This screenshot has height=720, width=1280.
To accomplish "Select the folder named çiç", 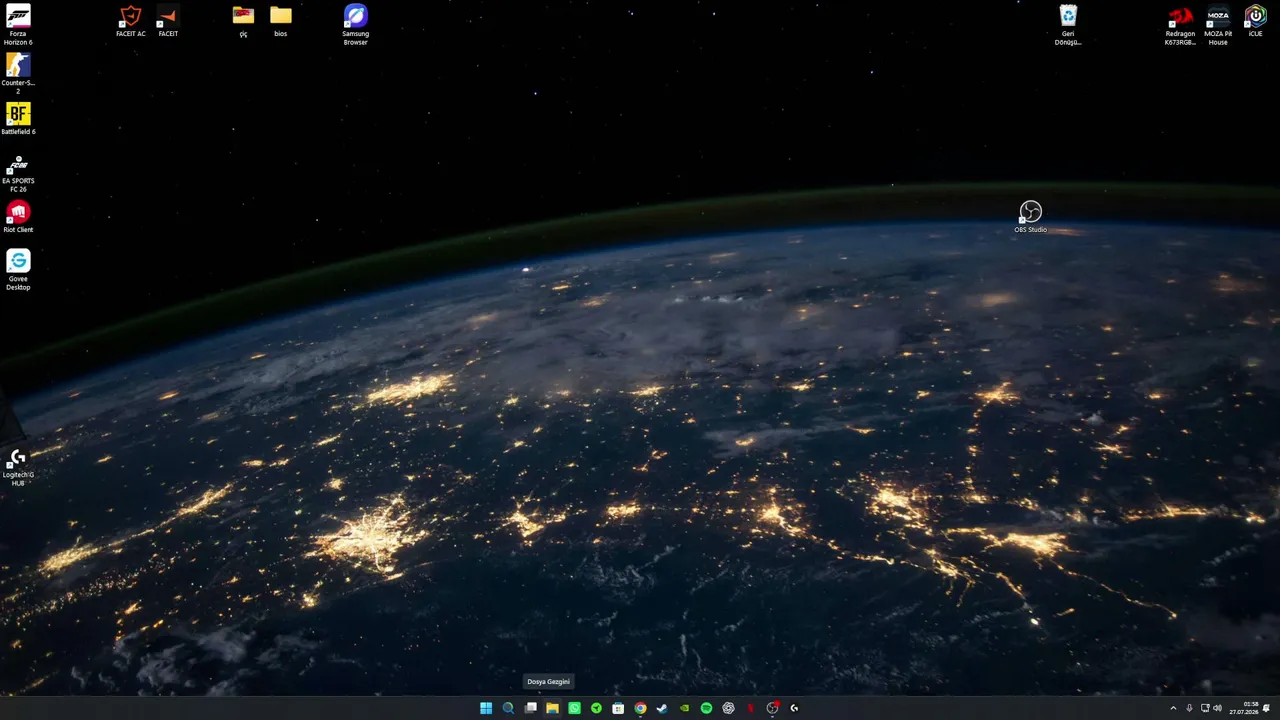I will point(243,20).
